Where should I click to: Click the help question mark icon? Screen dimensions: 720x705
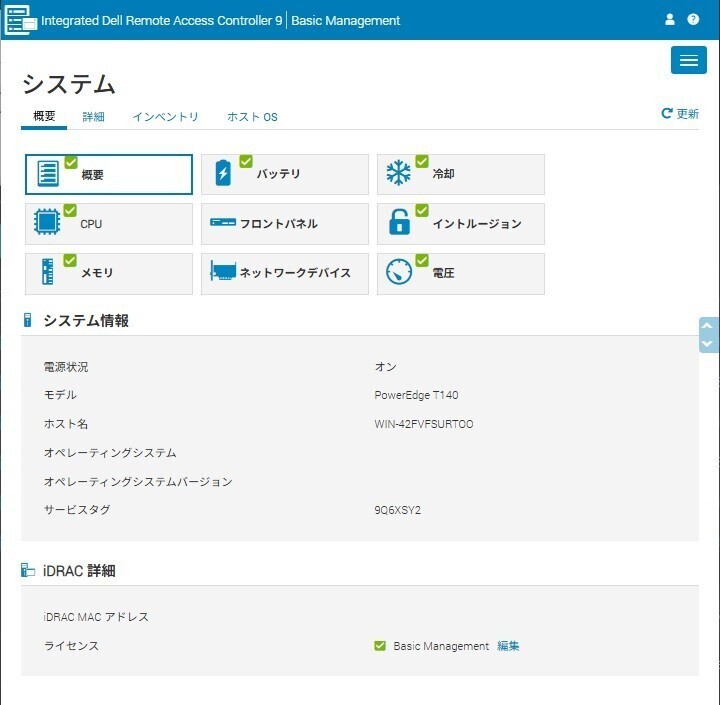click(693, 20)
